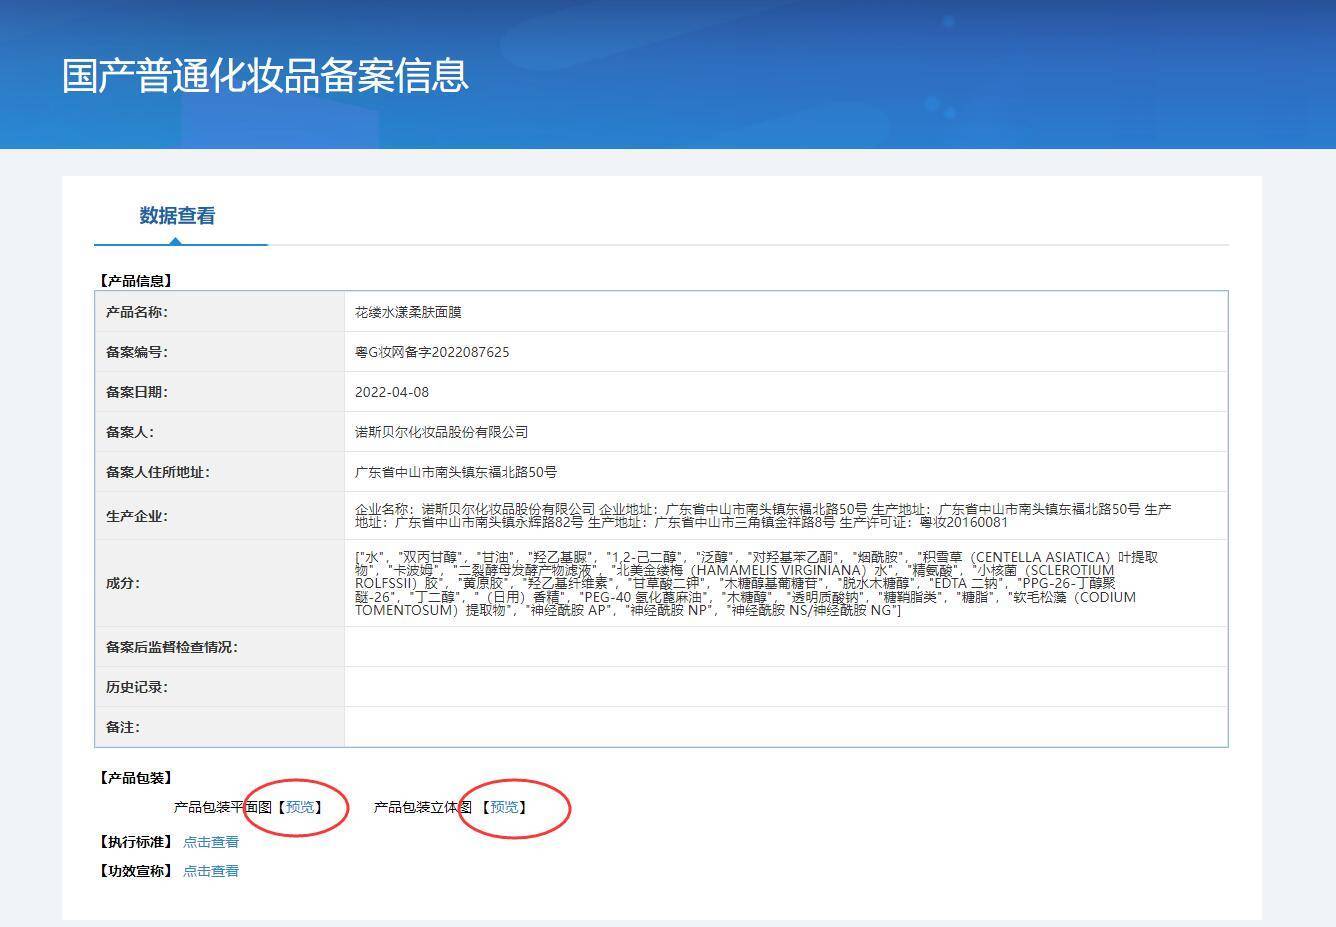1336x927 pixels.
Task: Click the 【产品信息】 section heading
Action: (x=135, y=281)
